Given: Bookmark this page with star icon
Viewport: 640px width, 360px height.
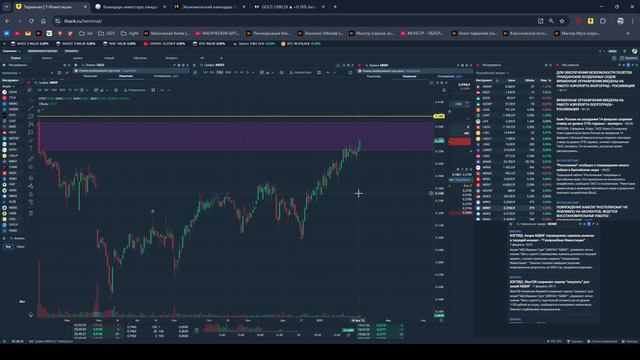Looking at the screenshot, I should coord(562,21).
